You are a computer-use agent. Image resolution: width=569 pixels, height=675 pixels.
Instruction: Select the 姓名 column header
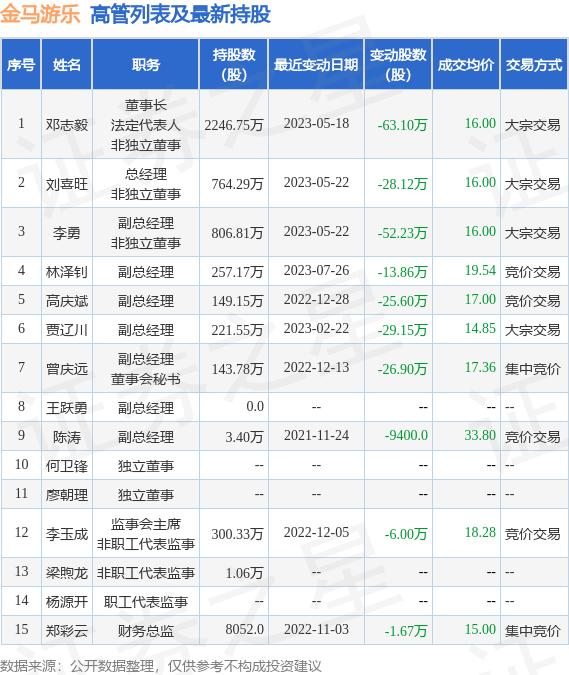(x=67, y=65)
